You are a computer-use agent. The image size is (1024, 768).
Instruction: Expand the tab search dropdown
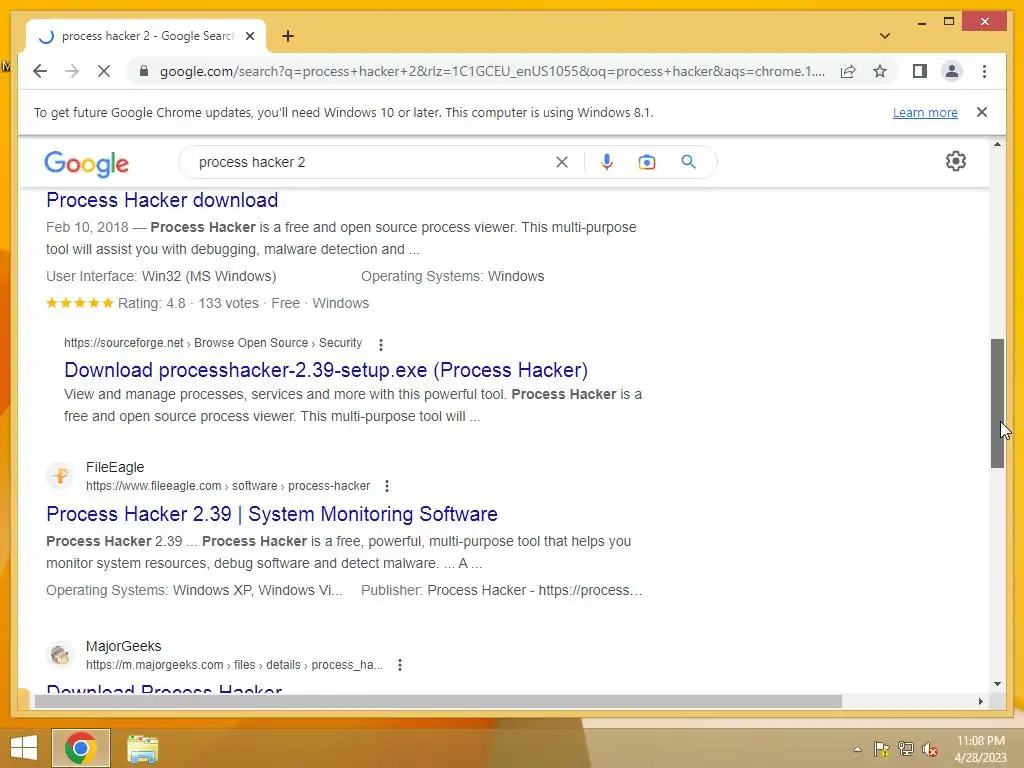pyautogui.click(x=885, y=36)
